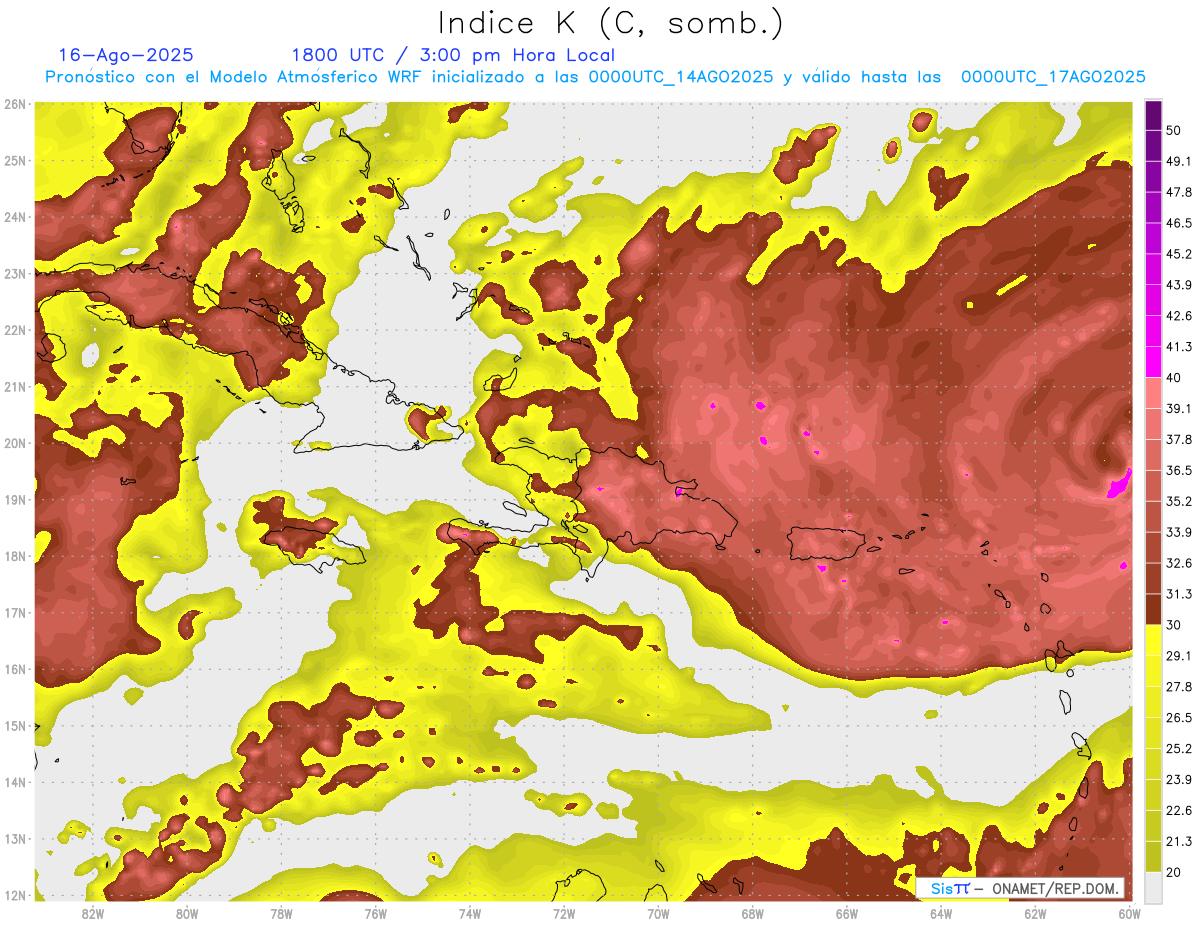The image size is (1200, 927).
Task: Click the colorbar value '31.3'
Action: tap(1179, 594)
